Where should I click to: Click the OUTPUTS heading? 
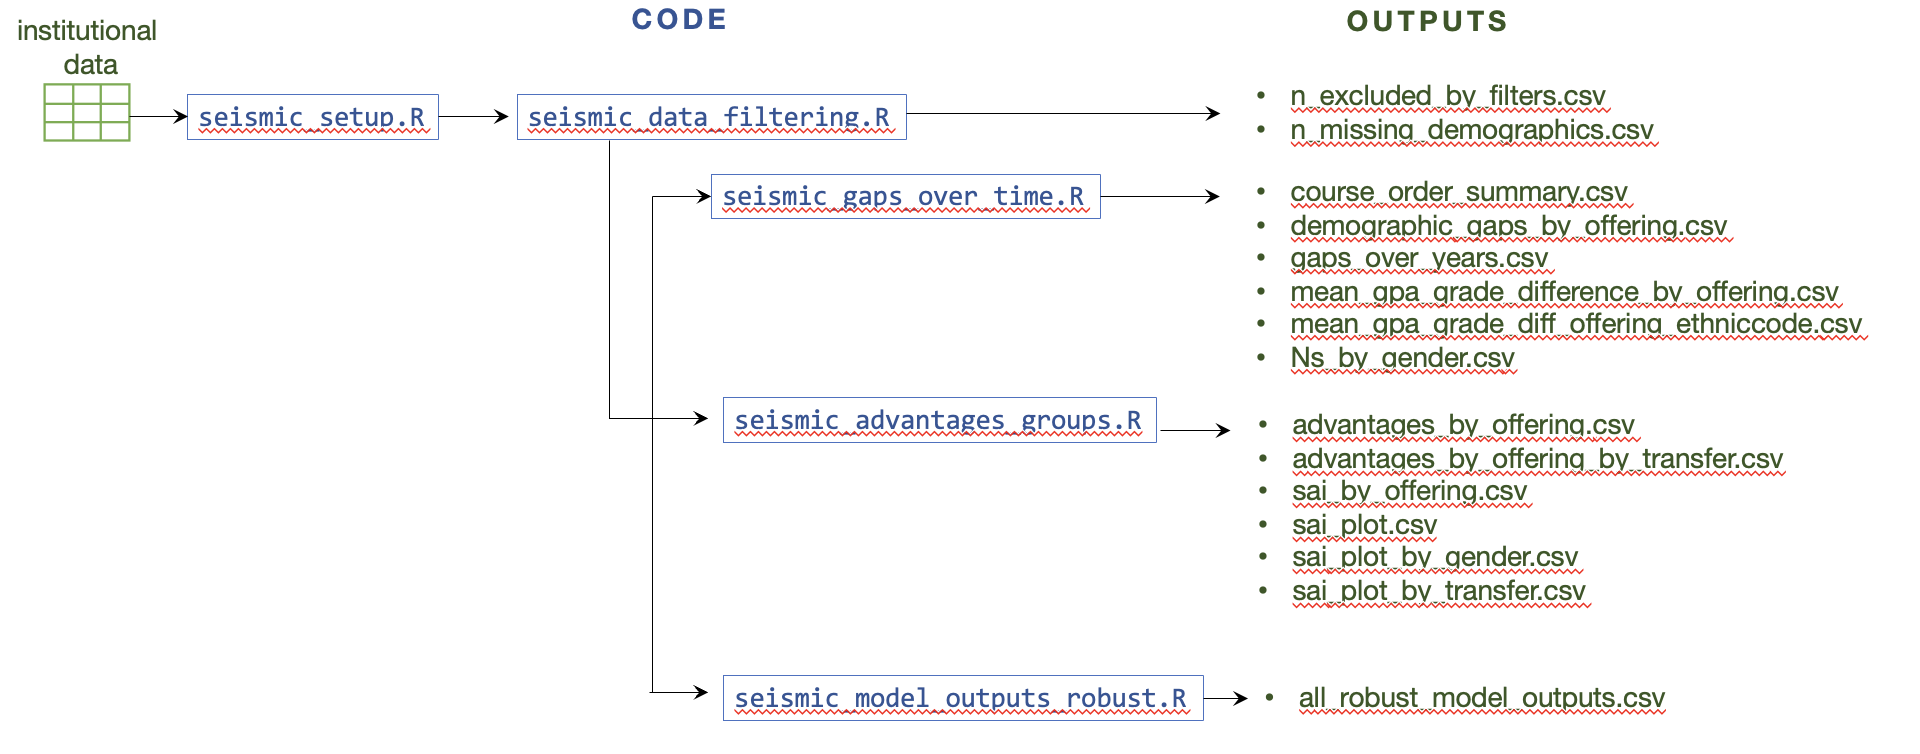click(1427, 21)
